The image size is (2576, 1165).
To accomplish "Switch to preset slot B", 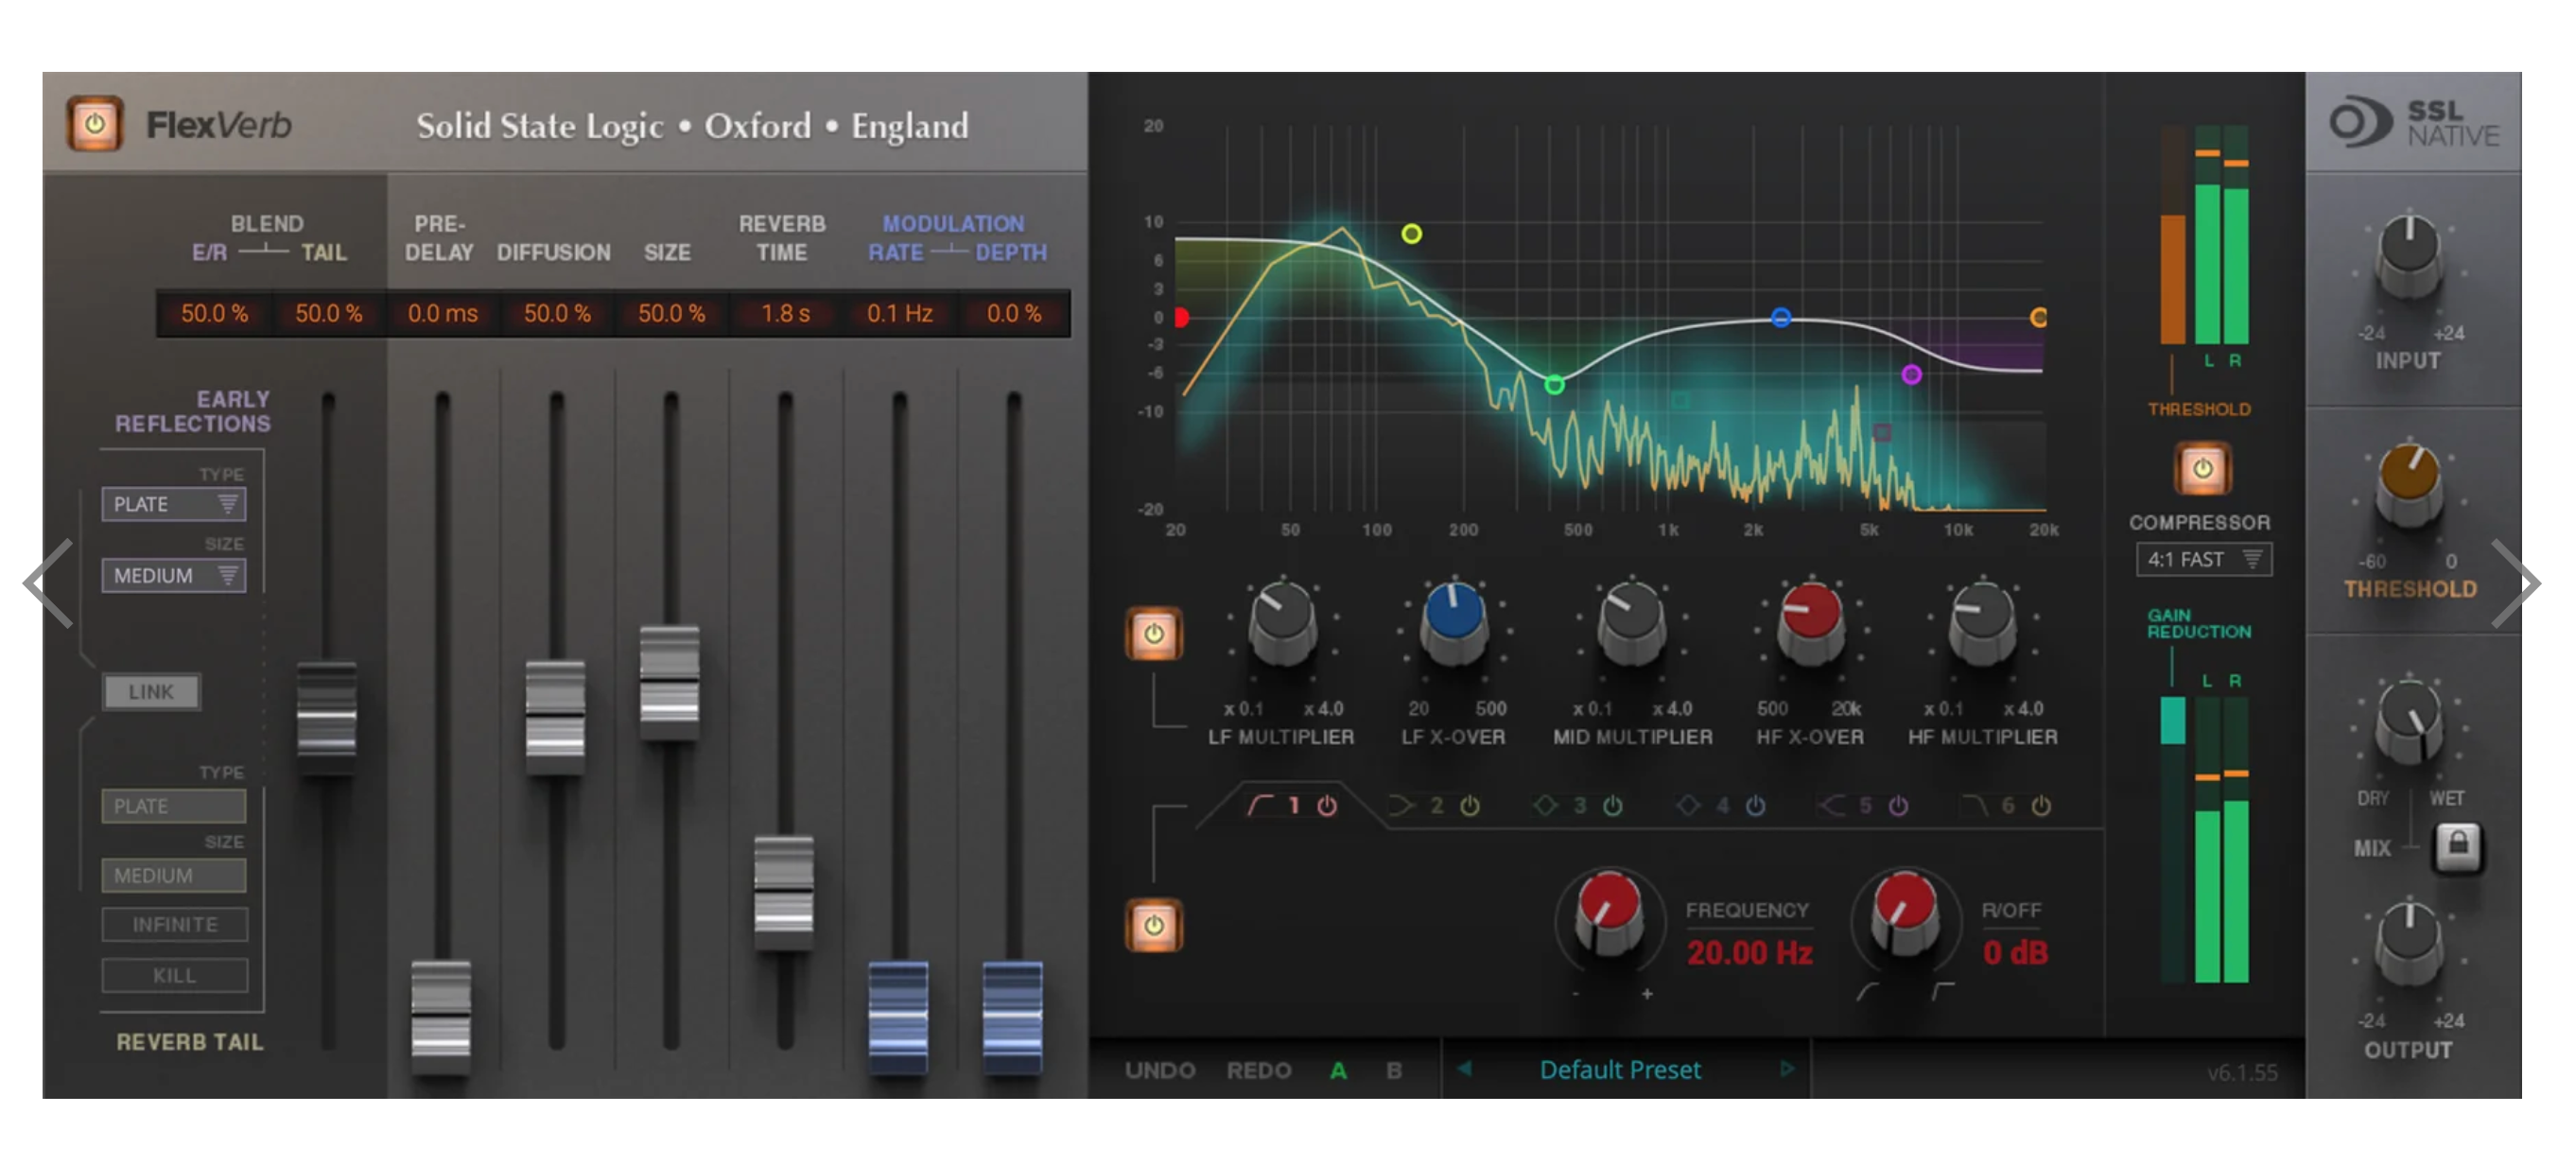I will coord(1394,1071).
